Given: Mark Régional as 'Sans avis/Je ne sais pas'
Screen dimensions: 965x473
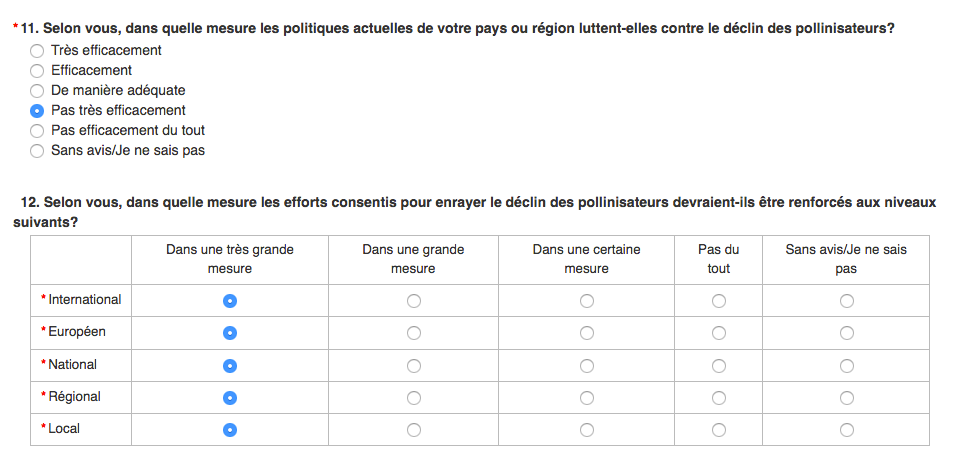Looking at the screenshot, I should [846, 398].
